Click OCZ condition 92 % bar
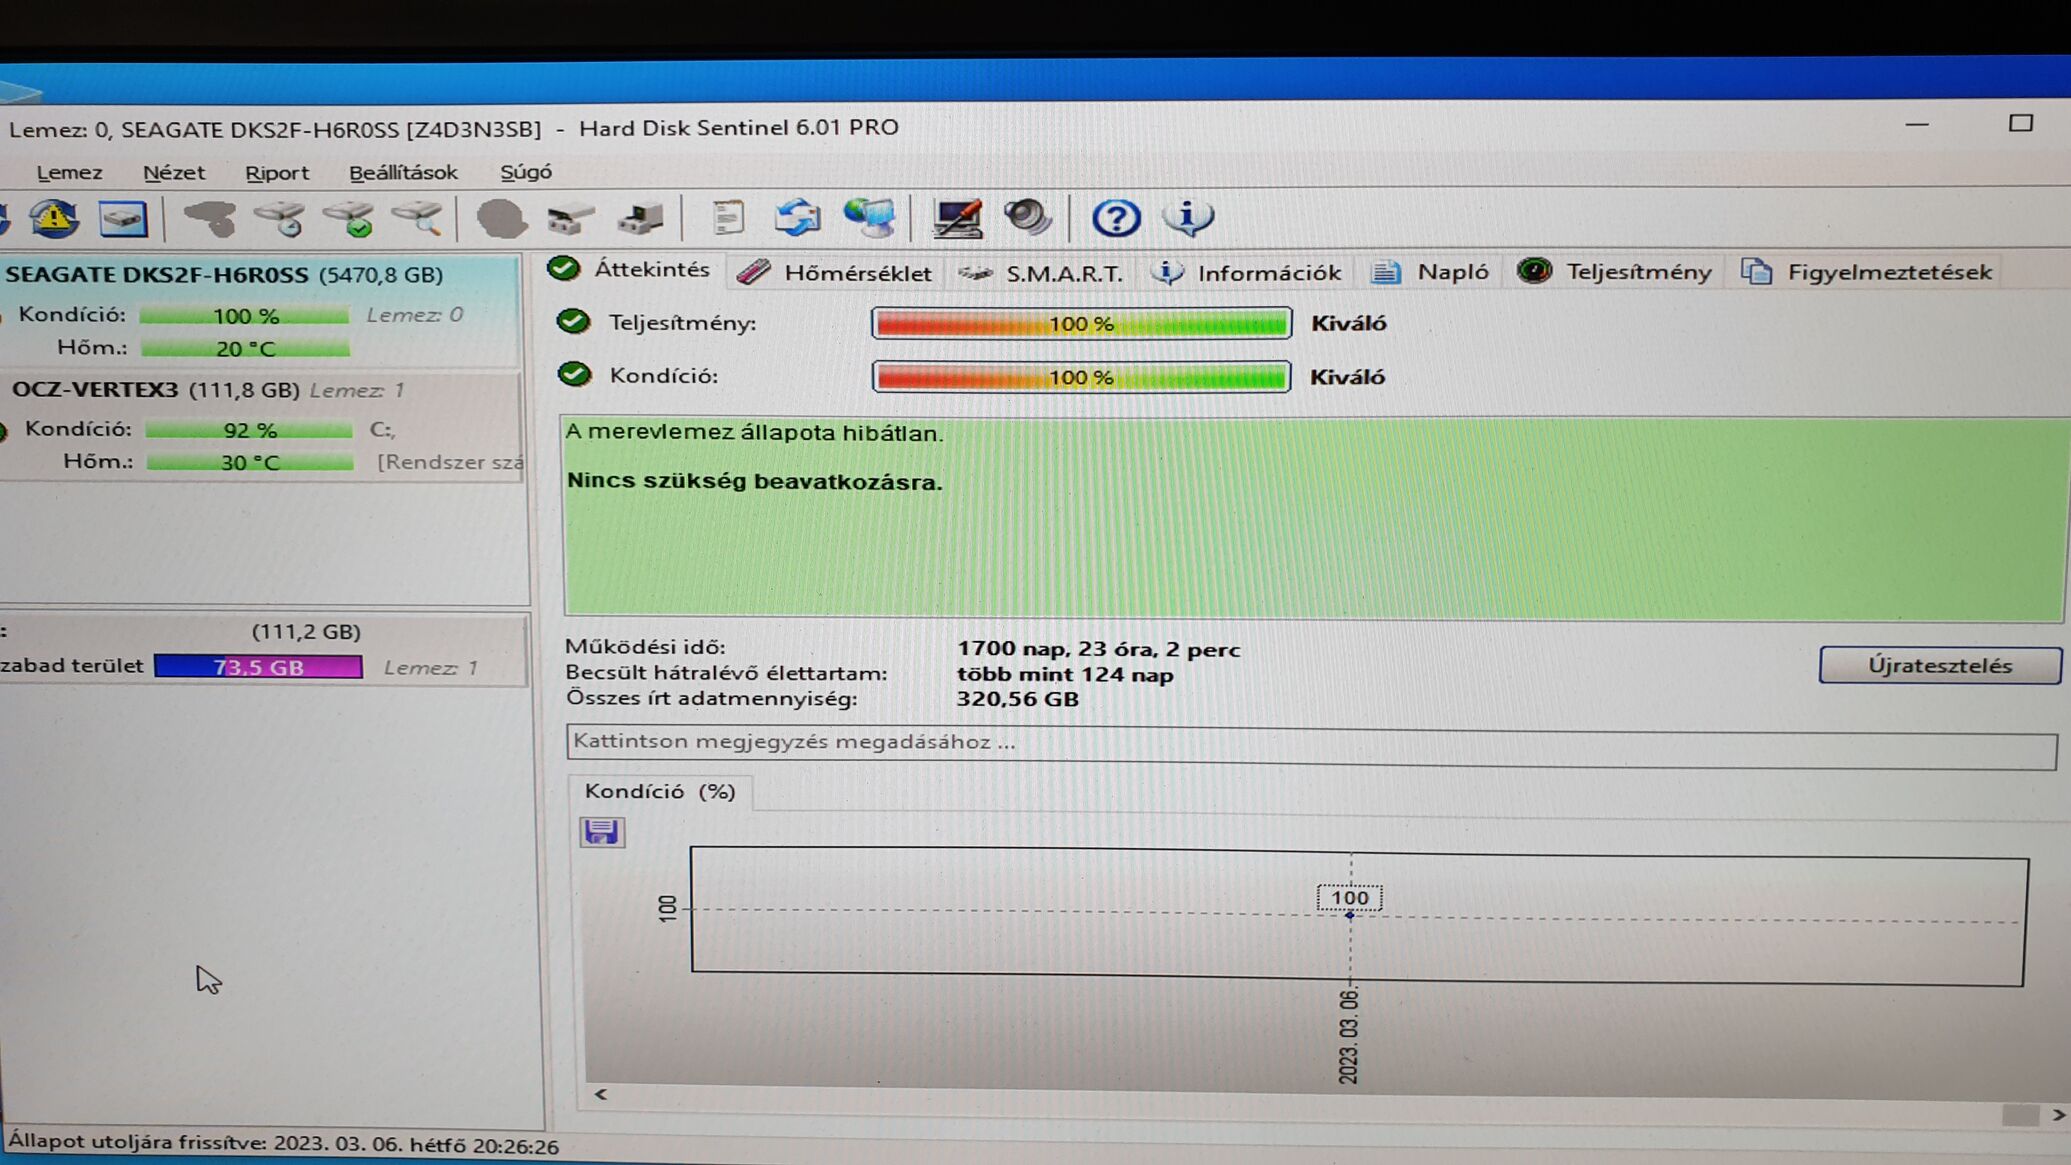This screenshot has height=1165, width=2071. coord(250,430)
